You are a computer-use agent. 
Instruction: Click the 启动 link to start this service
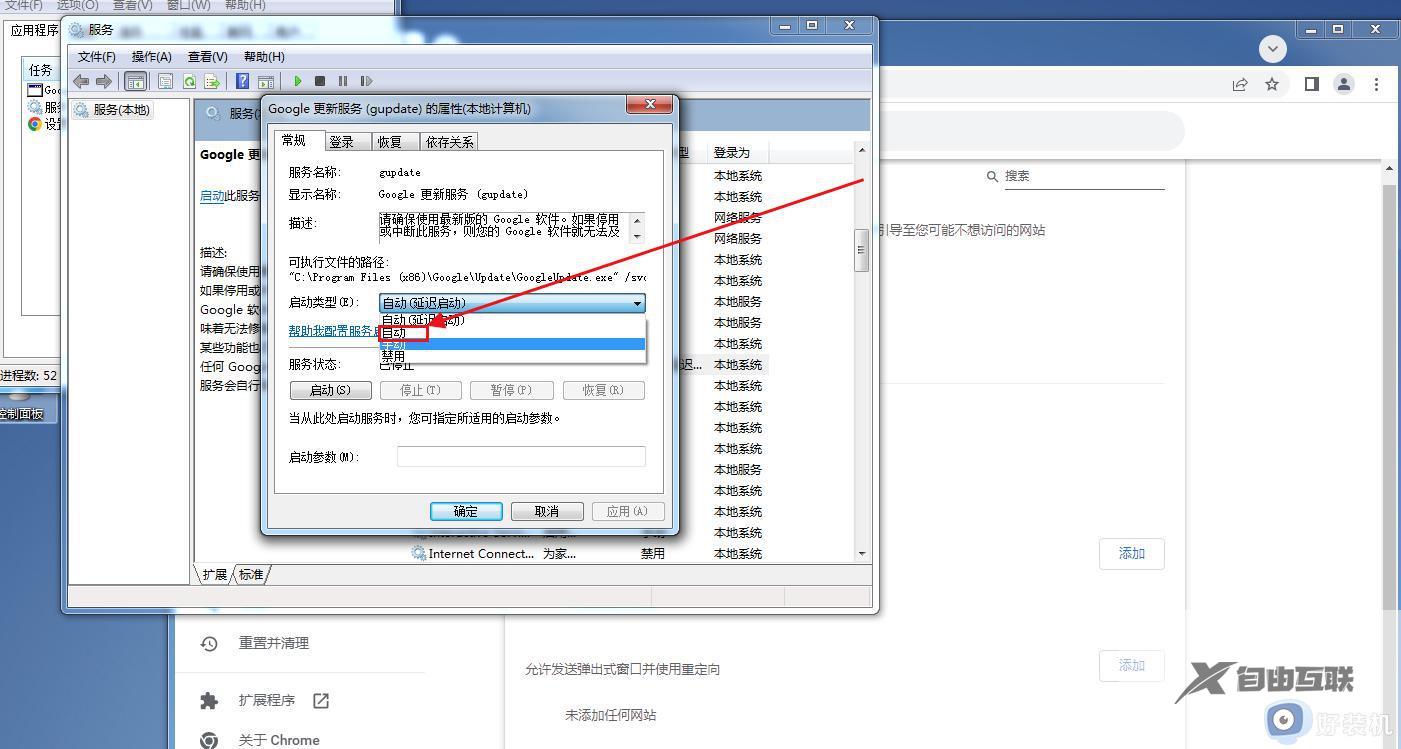[212, 196]
